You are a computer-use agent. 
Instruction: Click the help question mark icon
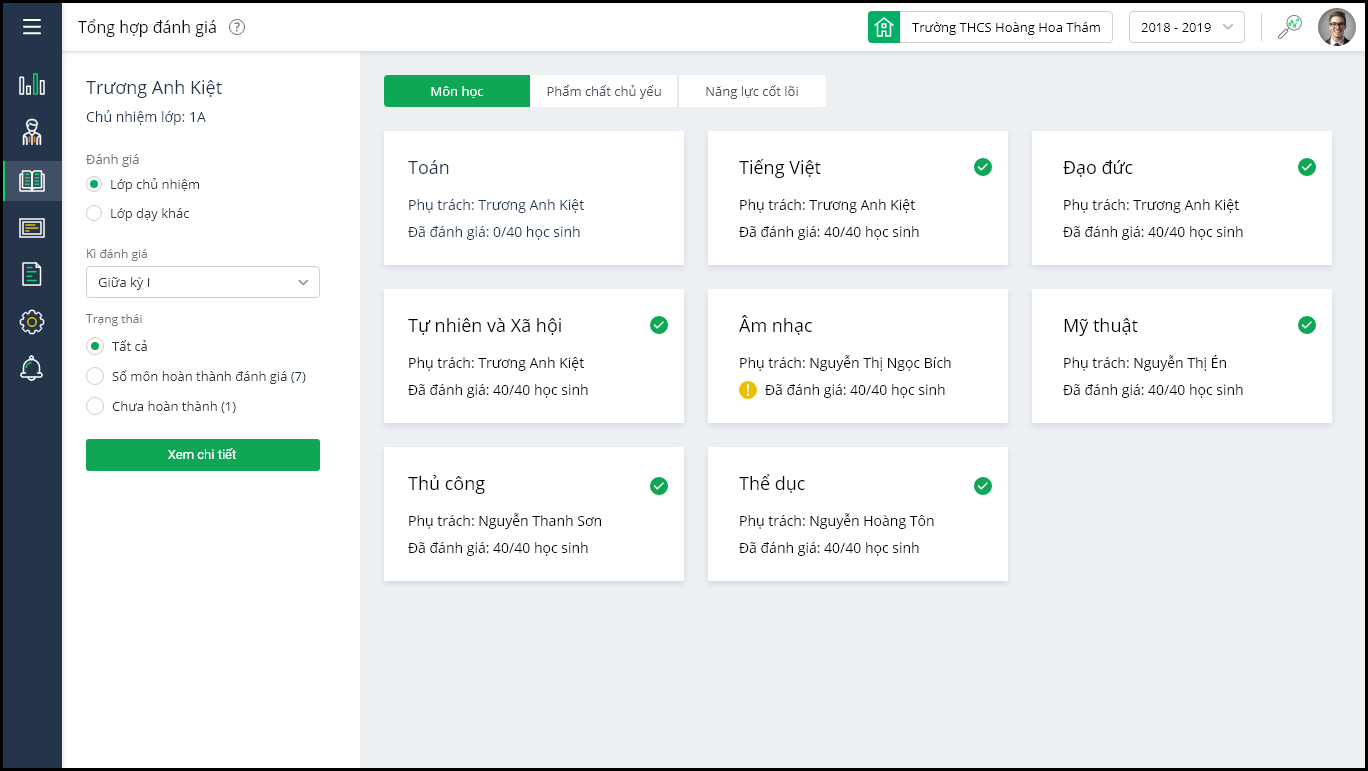[237, 28]
